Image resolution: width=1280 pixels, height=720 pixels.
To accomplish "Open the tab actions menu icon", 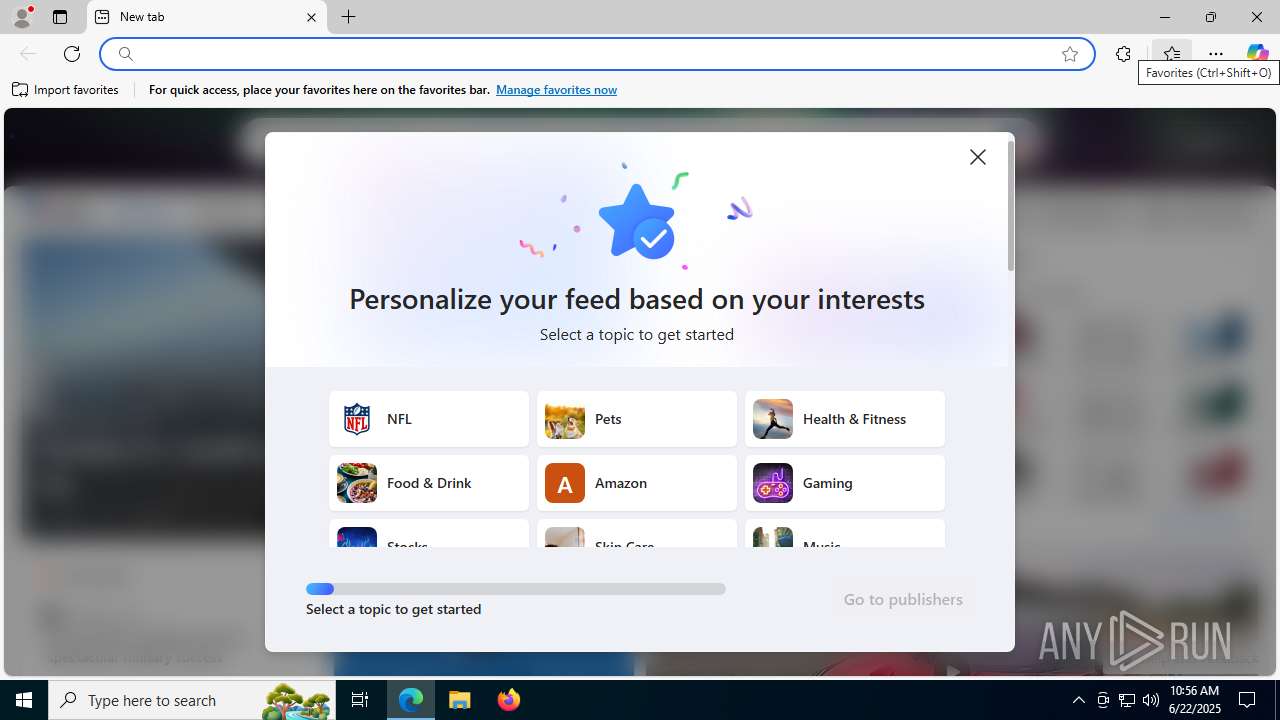I will point(60,17).
